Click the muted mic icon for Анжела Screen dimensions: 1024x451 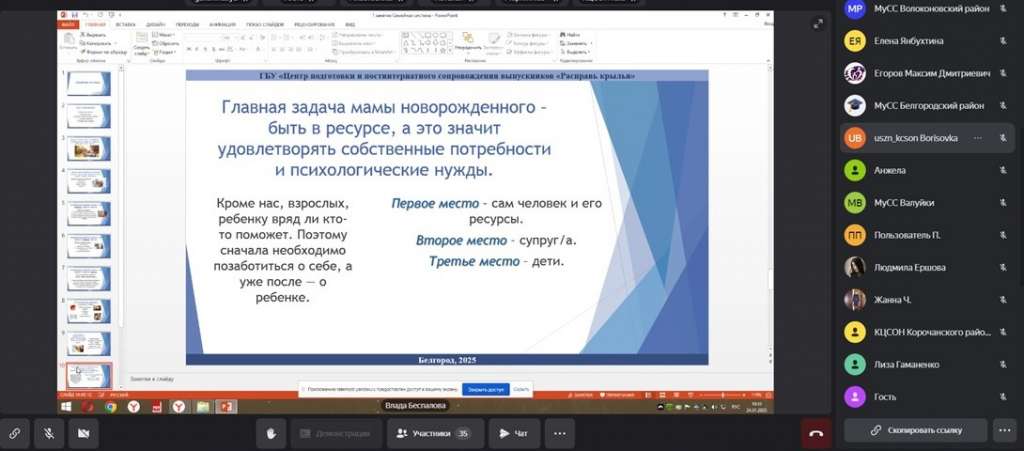(x=1003, y=170)
